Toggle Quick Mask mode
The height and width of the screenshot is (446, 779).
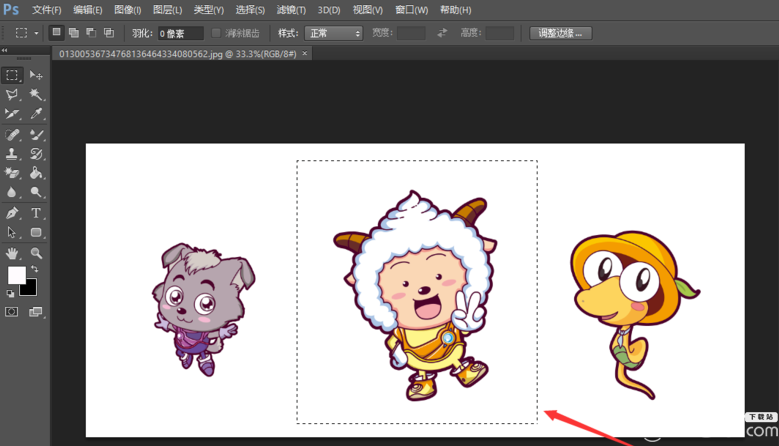[x=11, y=312]
